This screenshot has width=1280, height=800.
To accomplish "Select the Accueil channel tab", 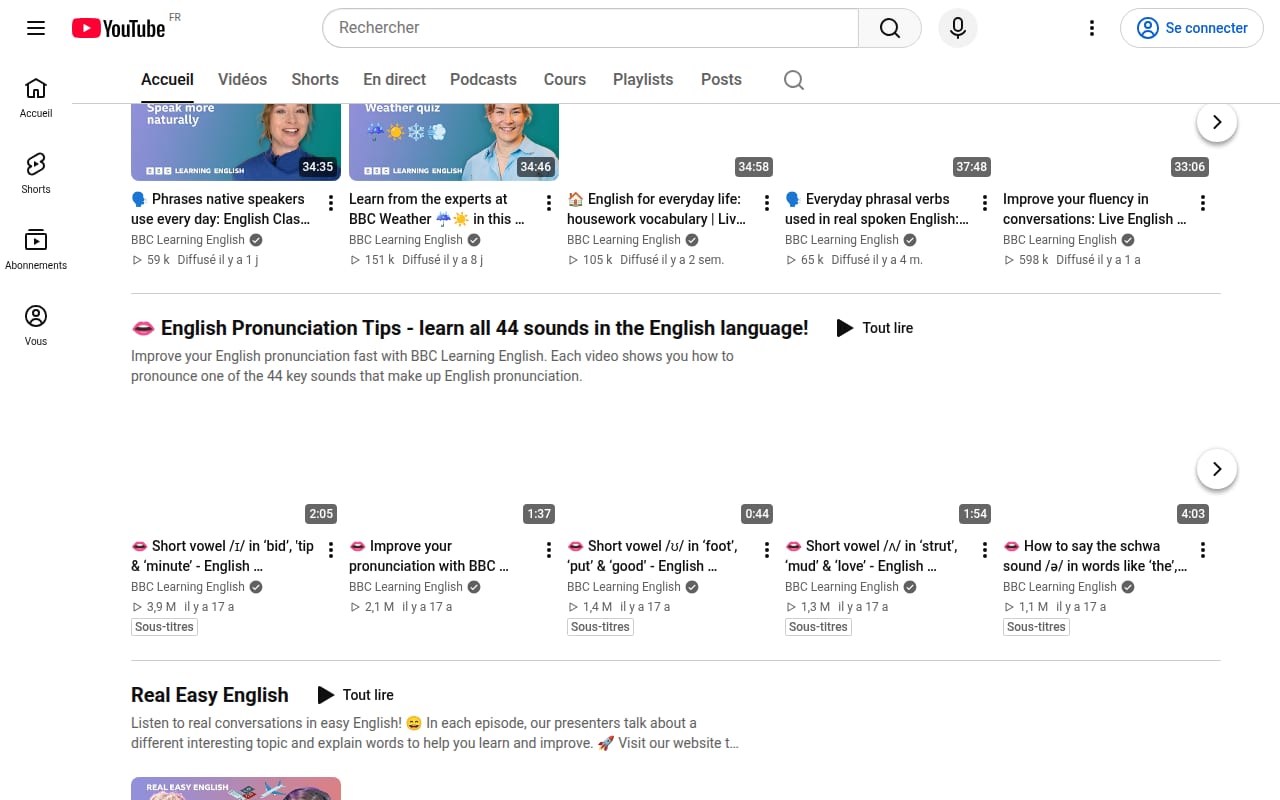I will [x=167, y=80].
